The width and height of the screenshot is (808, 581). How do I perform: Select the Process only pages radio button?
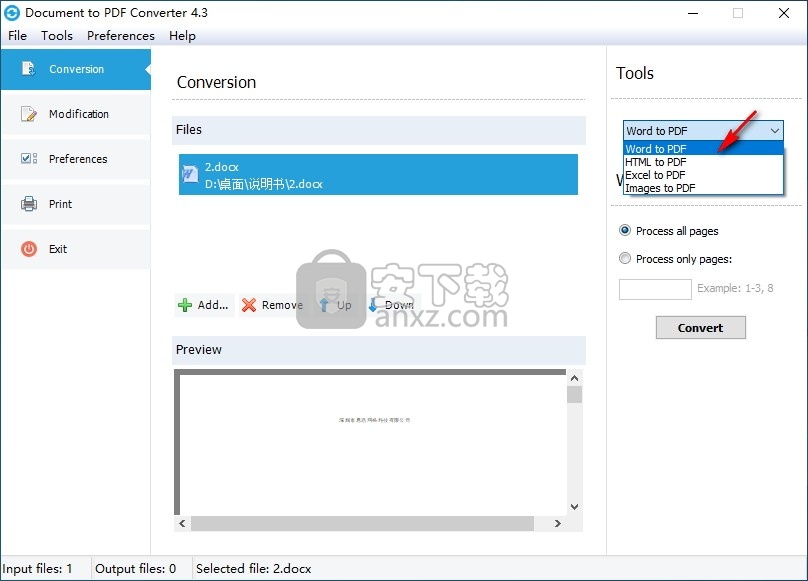(x=625, y=258)
